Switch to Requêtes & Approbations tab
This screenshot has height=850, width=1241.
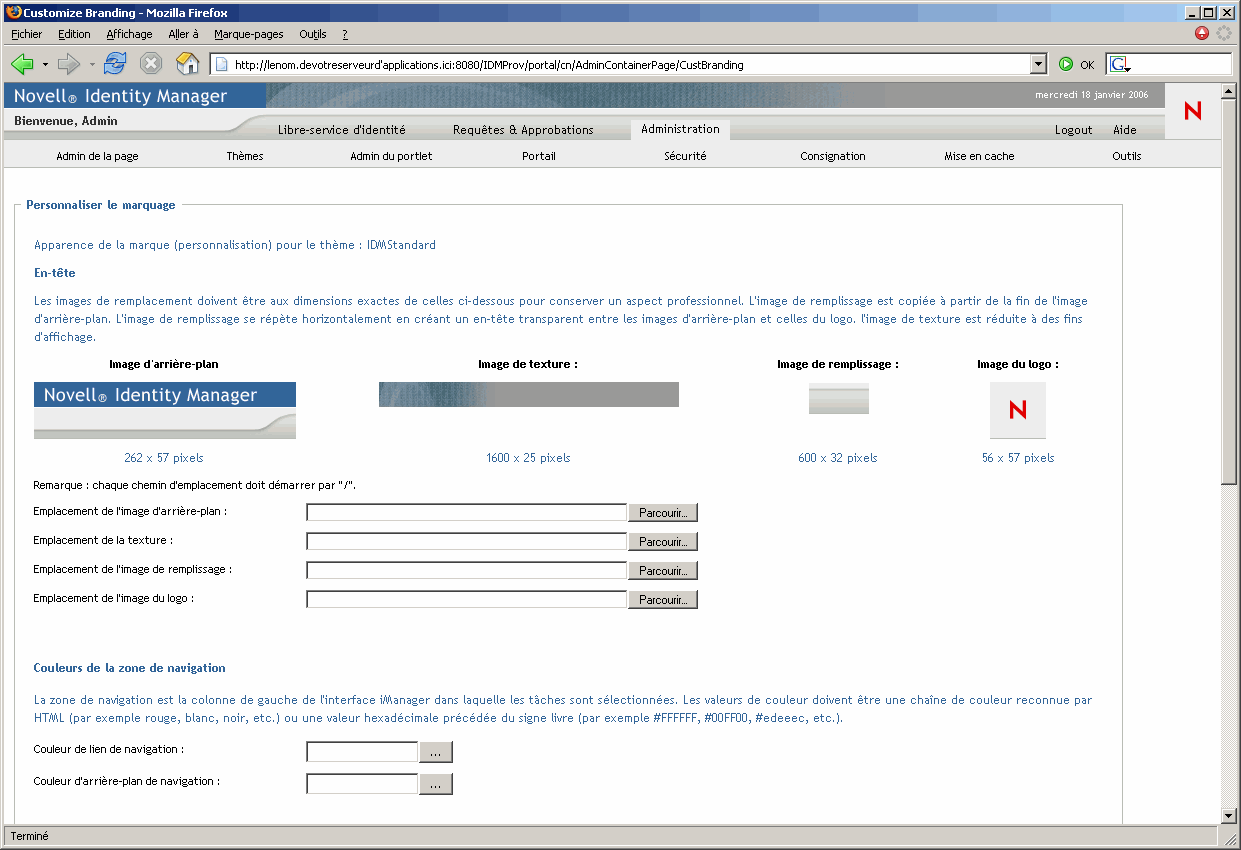[x=523, y=130]
